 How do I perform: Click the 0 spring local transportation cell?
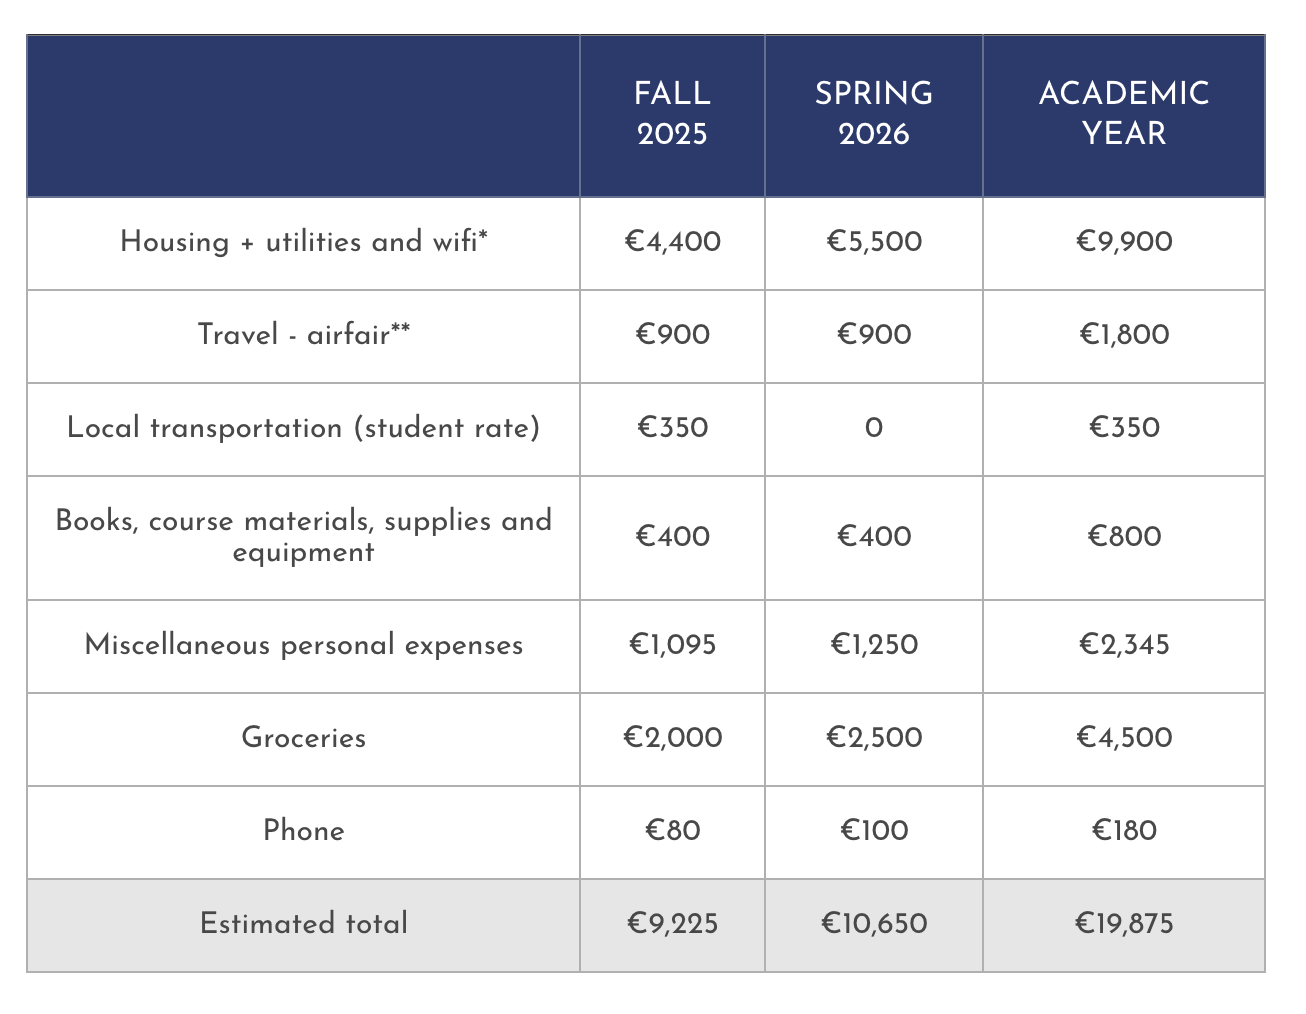pyautogui.click(x=873, y=428)
